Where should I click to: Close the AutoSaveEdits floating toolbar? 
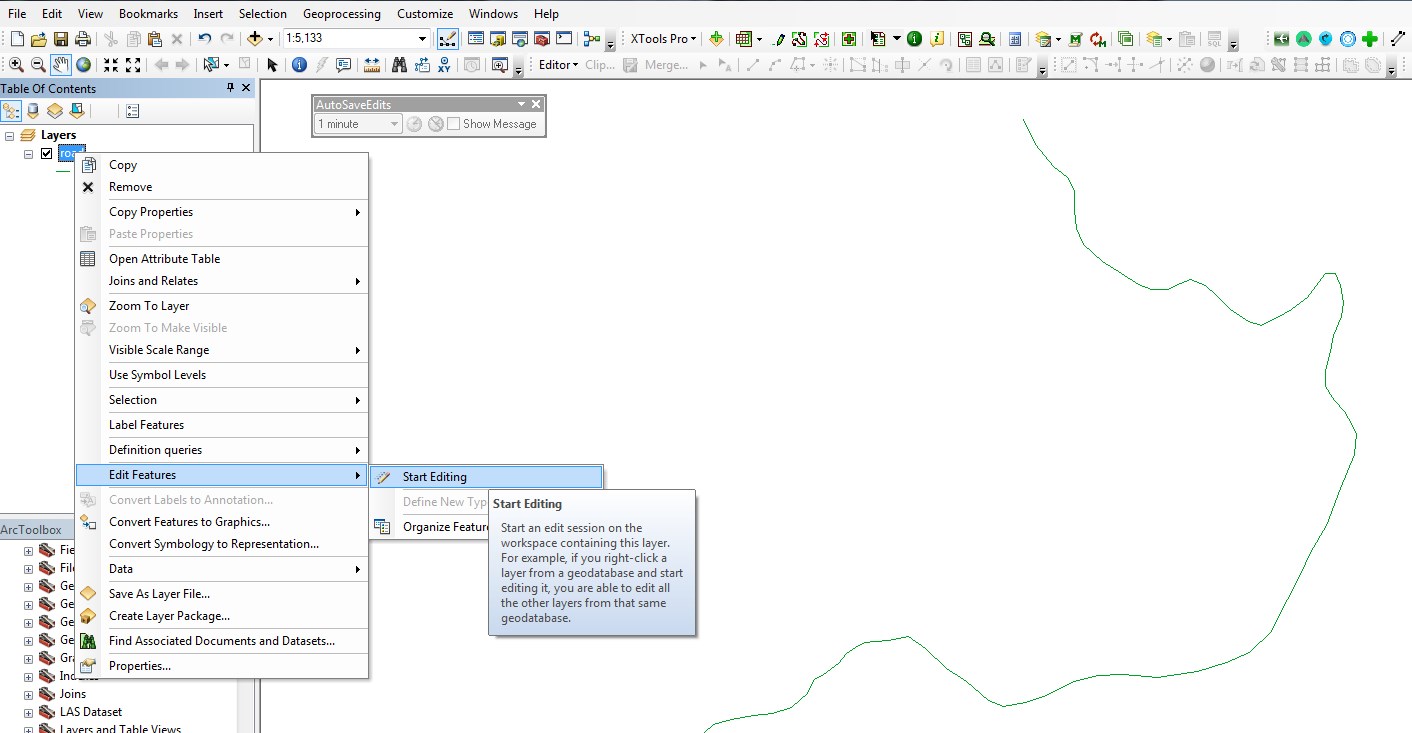[536, 104]
